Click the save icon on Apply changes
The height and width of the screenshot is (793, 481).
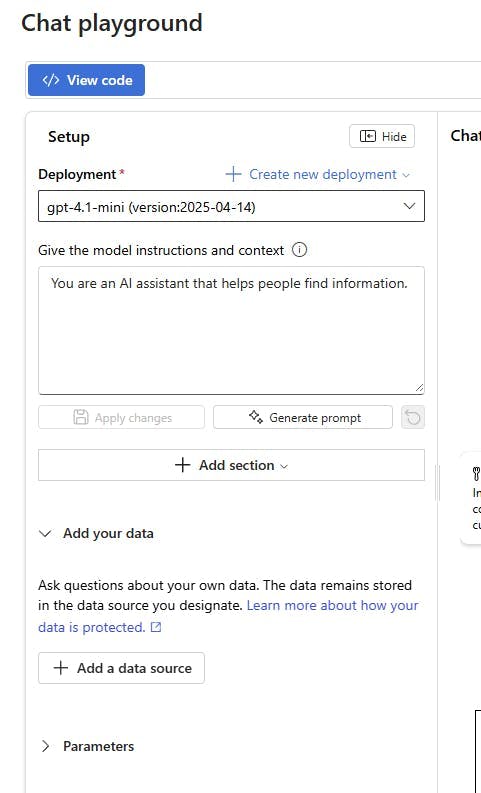click(x=81, y=417)
